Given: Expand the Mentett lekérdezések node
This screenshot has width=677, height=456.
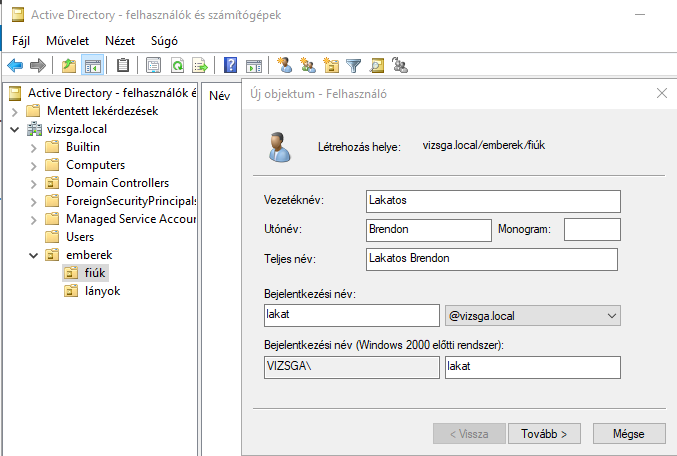Looking at the screenshot, I should [15, 111].
